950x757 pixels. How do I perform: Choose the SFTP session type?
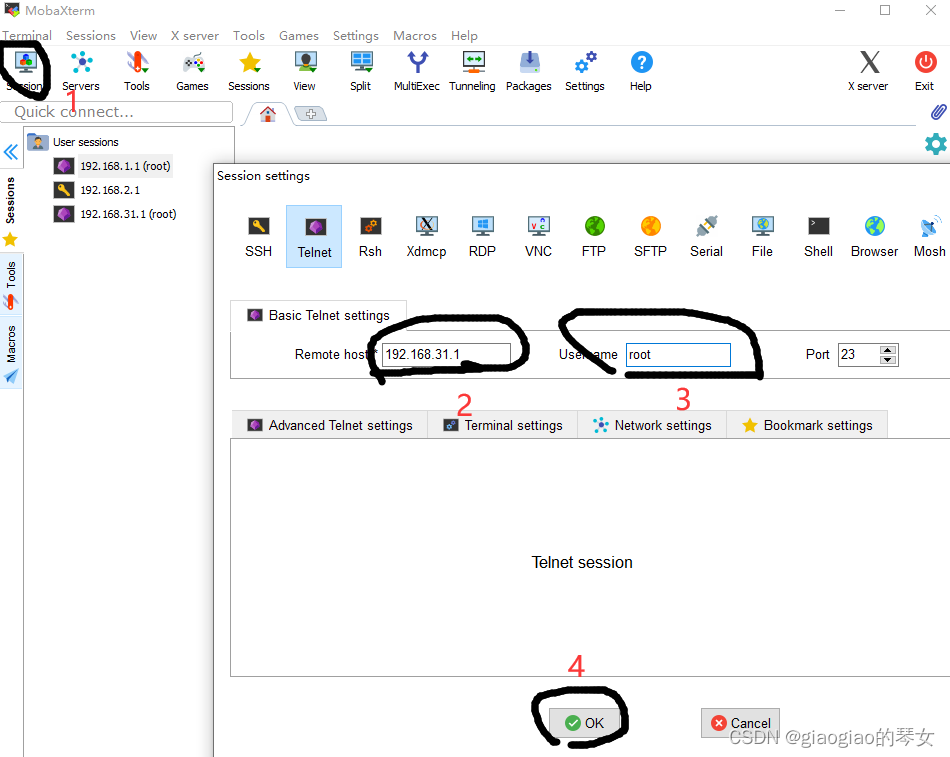[x=651, y=236]
